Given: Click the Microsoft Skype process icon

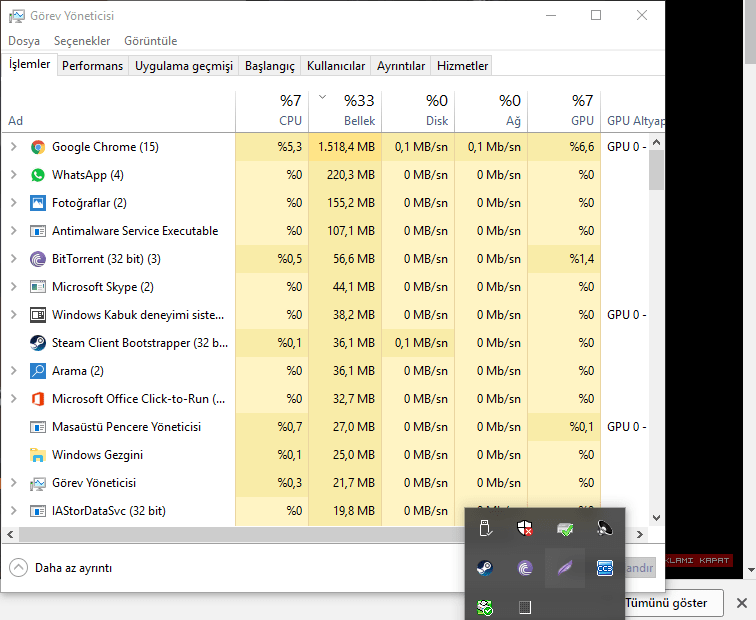Looking at the screenshot, I should pos(38,287).
